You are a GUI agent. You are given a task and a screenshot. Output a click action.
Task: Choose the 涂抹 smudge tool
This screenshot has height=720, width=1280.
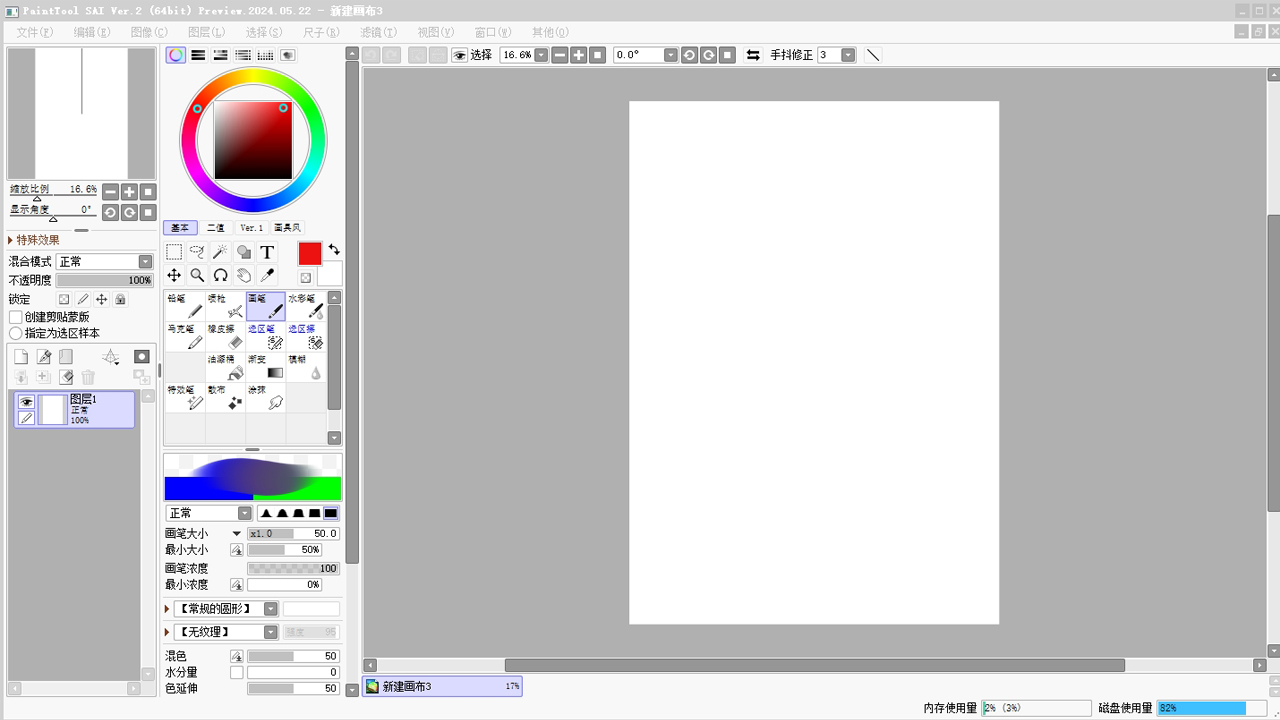(266, 397)
